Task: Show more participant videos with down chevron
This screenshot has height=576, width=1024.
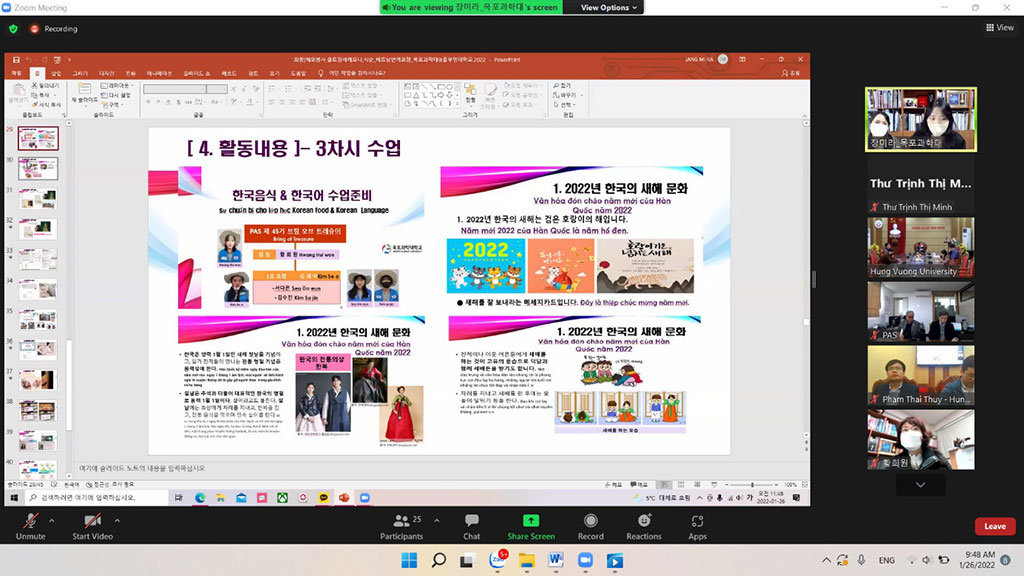Action: coord(920,485)
